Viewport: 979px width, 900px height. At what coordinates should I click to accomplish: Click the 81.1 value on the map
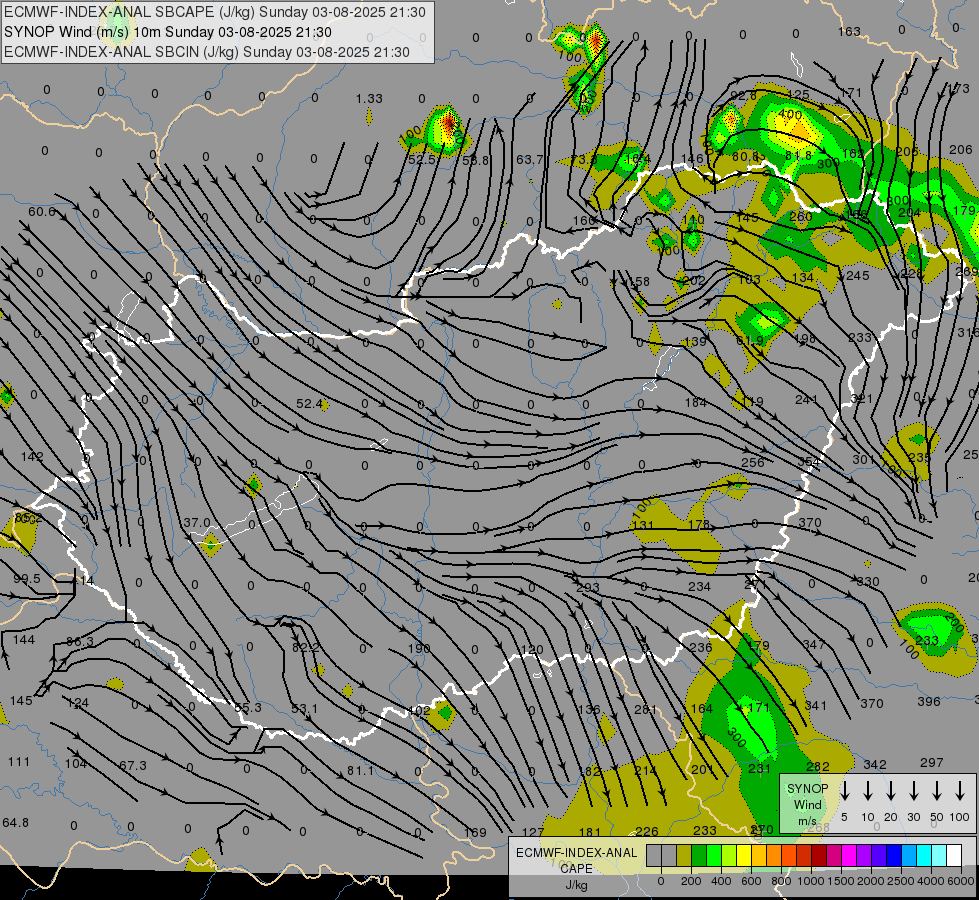coord(360,771)
